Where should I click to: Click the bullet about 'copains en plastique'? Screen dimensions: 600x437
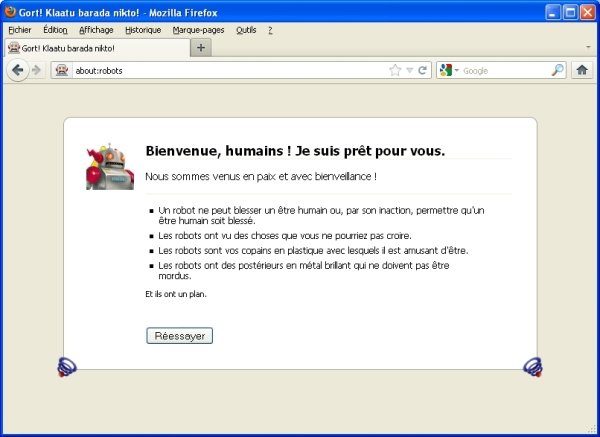pos(313,251)
